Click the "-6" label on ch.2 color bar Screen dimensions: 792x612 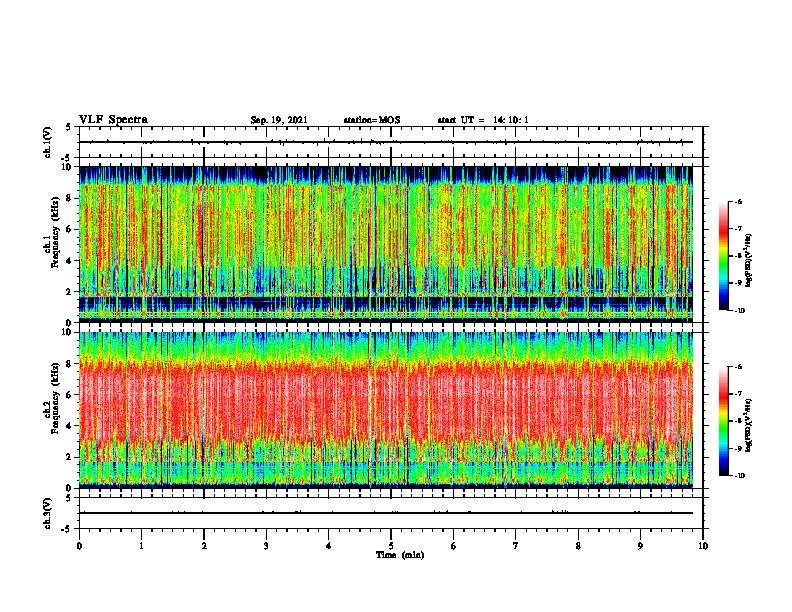pos(739,367)
